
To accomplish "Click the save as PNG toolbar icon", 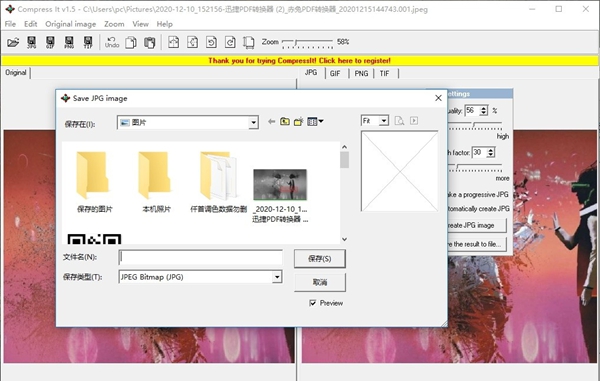I will tap(69, 42).
